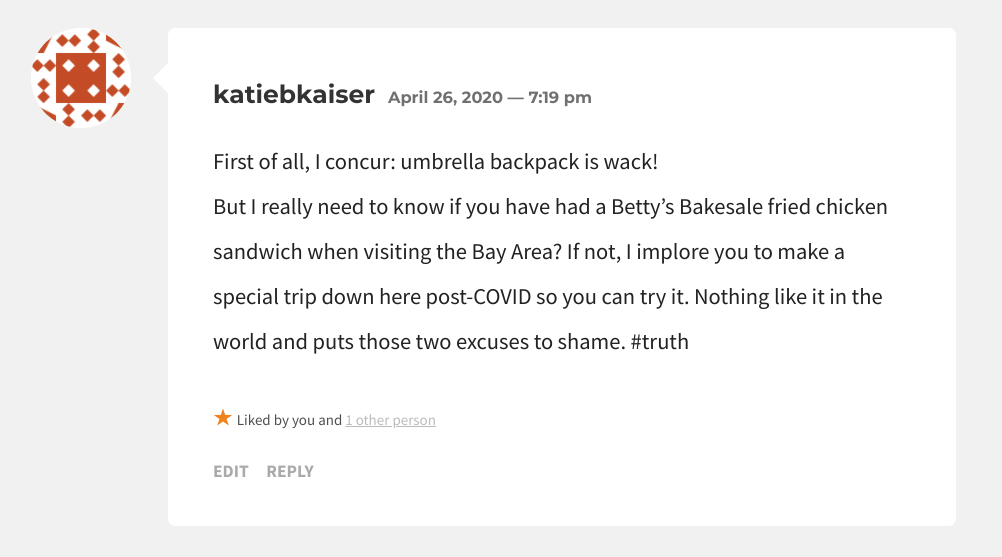Open the "1 other person" likes link
The image size is (1002, 557).
pyautogui.click(x=390, y=420)
